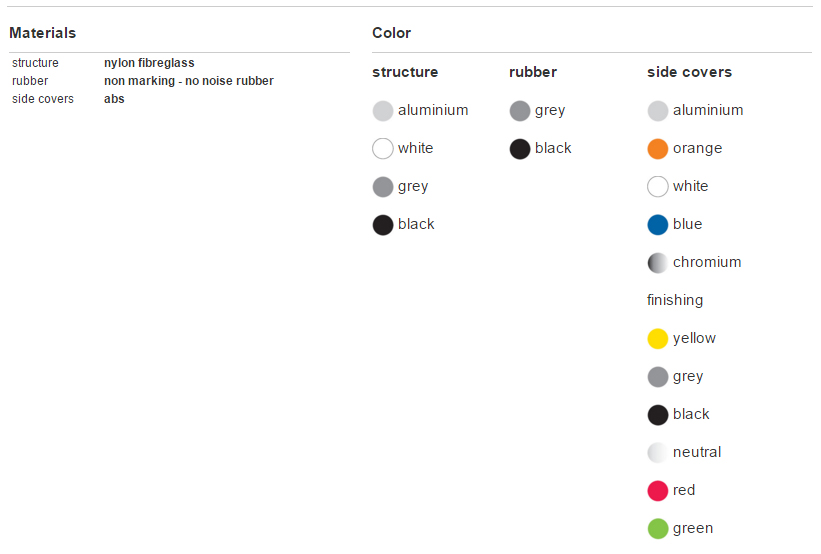Screen dimensions: 821x554
Task: Pick neutral side covers swatch
Action: tap(658, 453)
